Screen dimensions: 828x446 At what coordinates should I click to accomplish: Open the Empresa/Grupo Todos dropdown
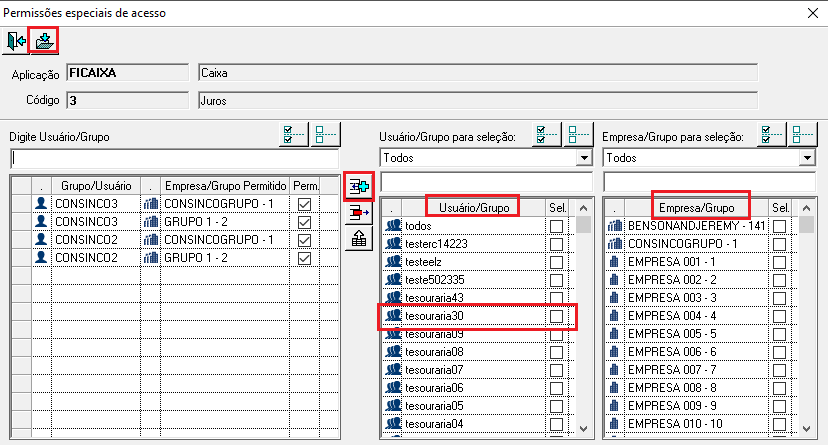(x=807, y=158)
